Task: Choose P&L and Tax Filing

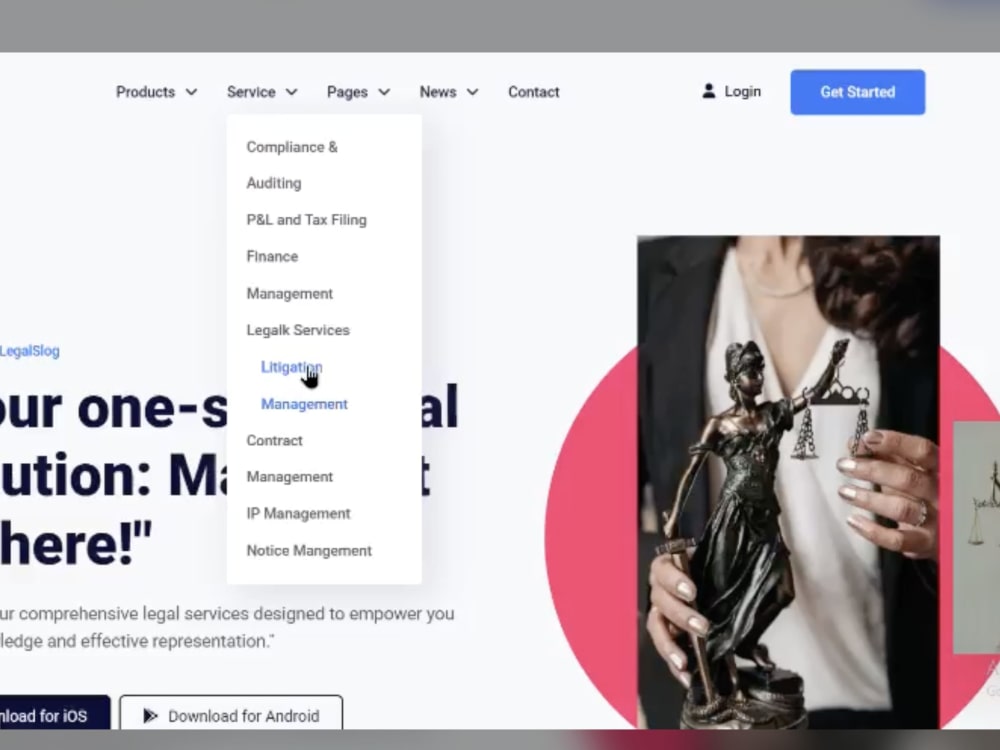Action: 307,220
